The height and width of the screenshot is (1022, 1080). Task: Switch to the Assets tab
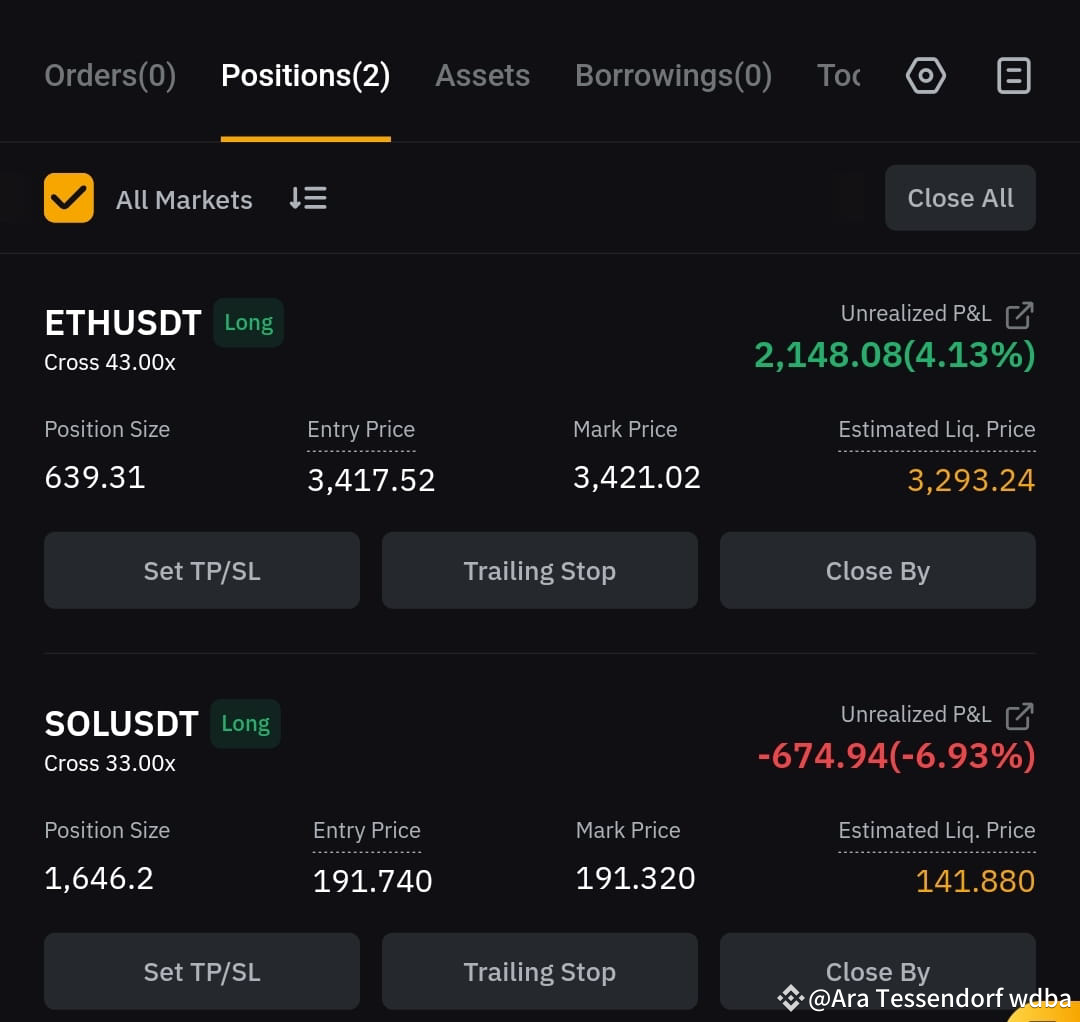point(482,75)
